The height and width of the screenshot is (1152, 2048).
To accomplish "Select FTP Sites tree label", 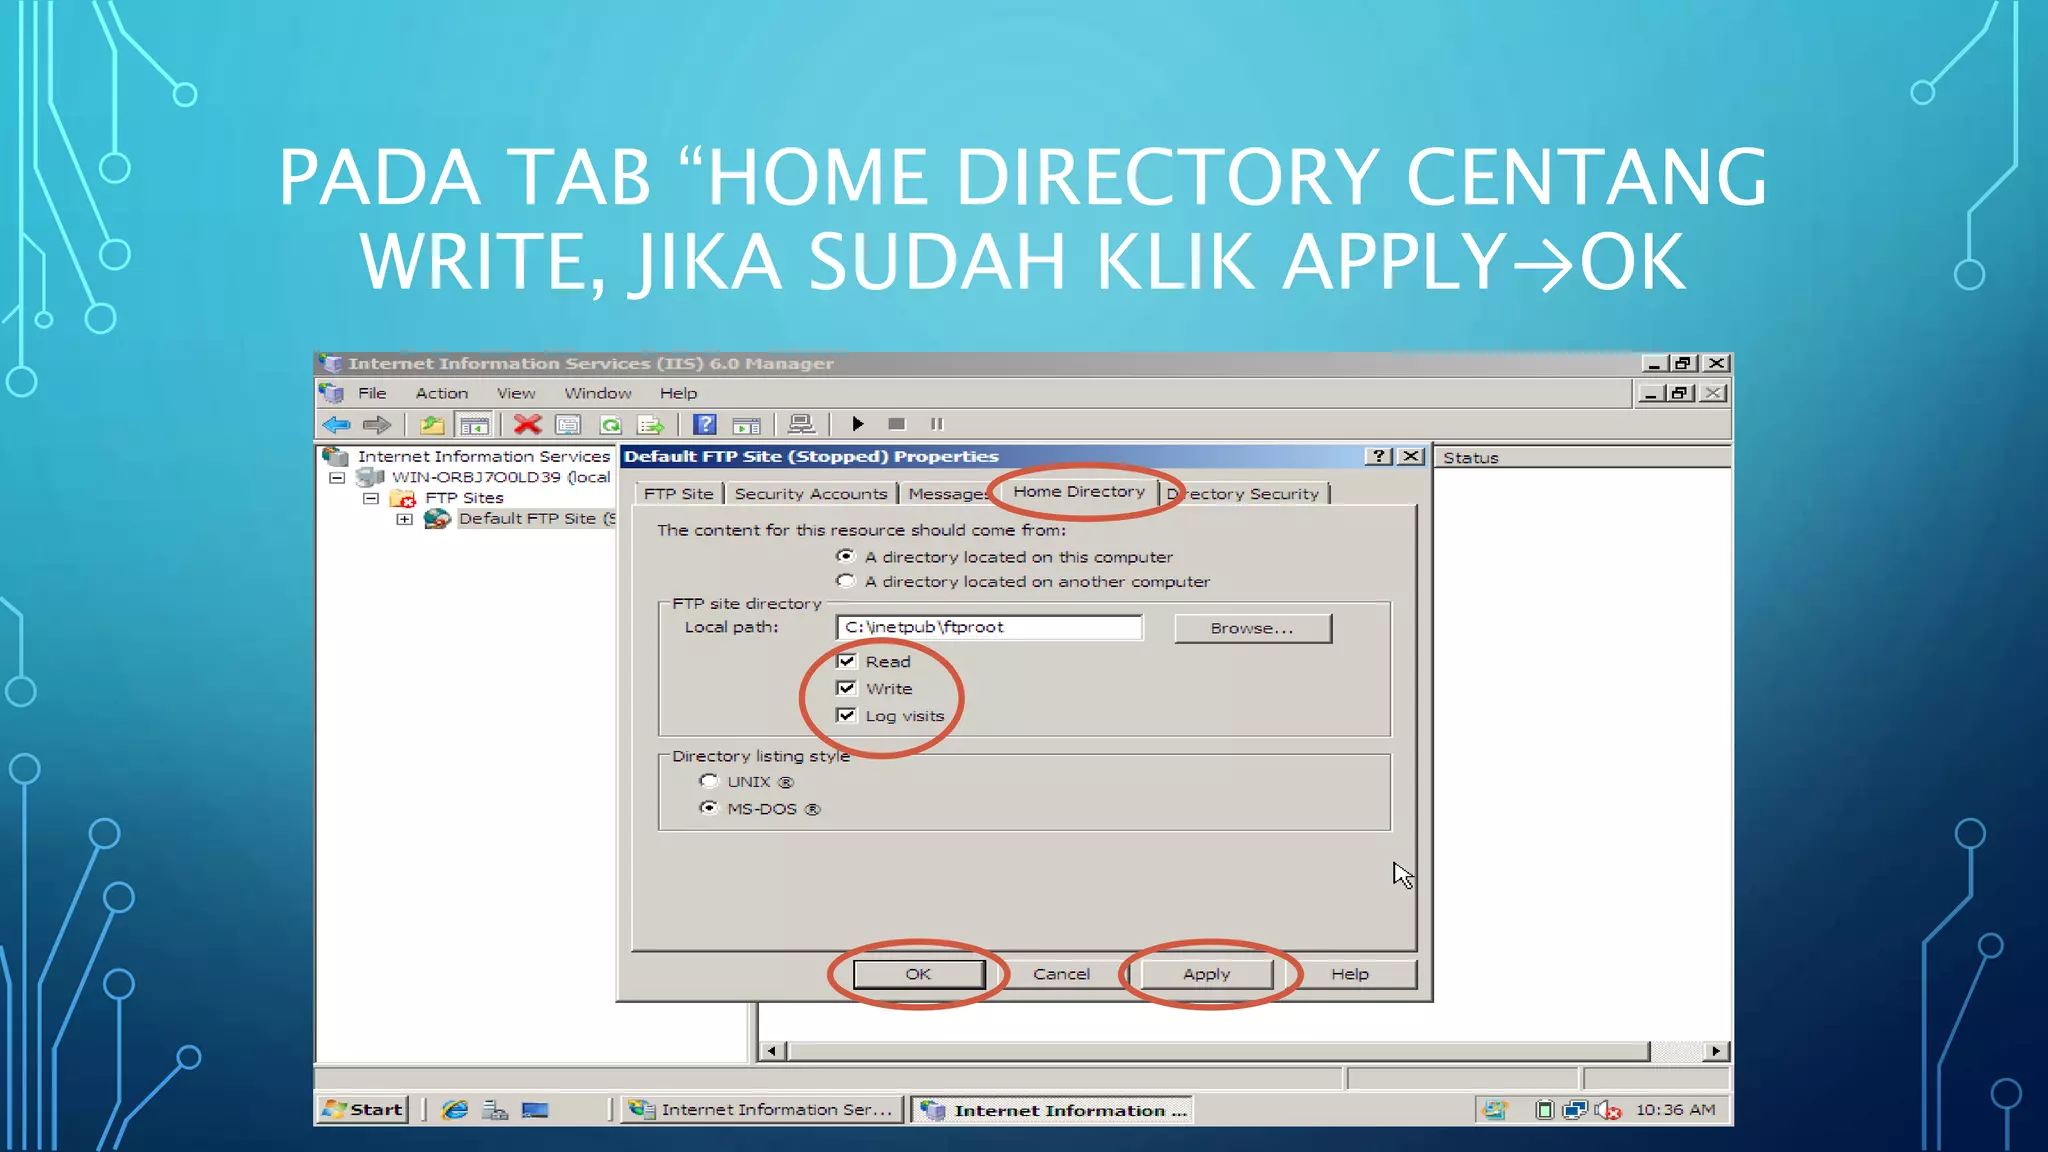I will point(464,498).
